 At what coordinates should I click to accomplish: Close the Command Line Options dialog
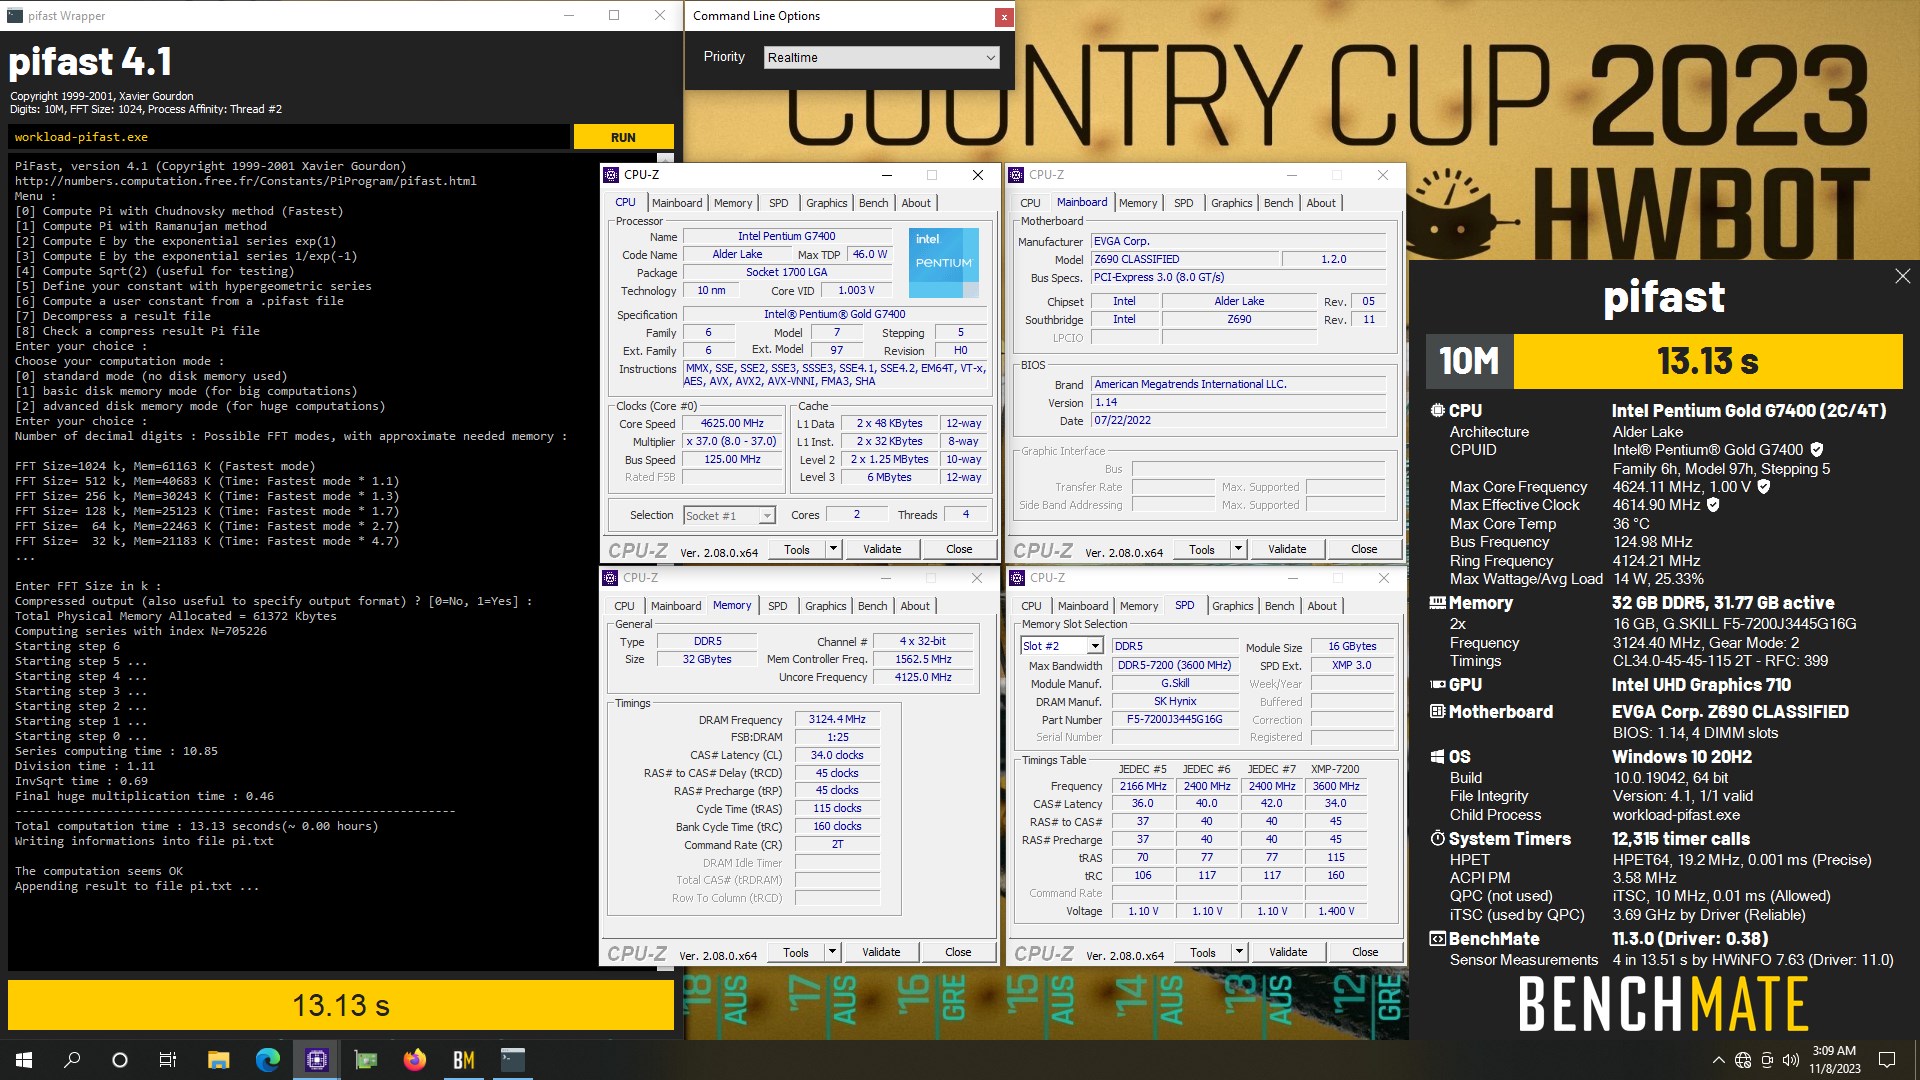pyautogui.click(x=1002, y=17)
